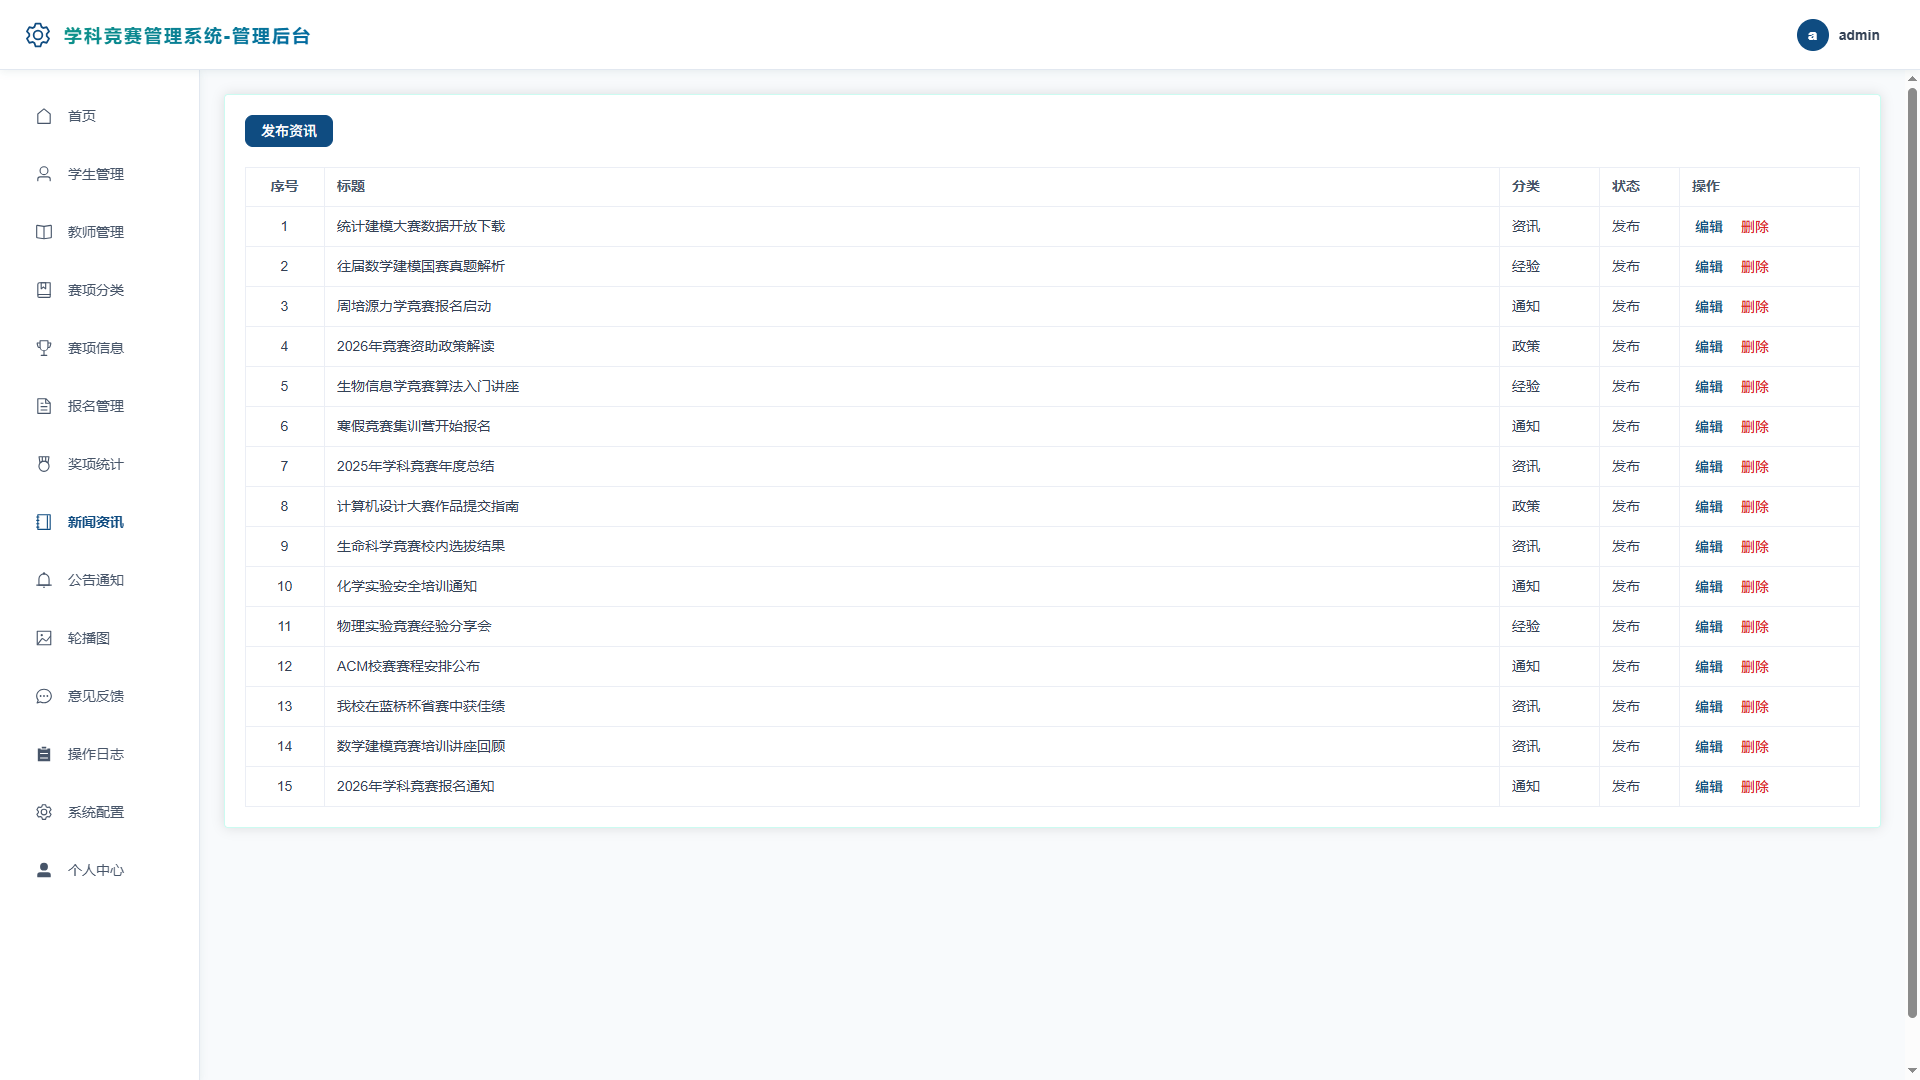Click the scrollbar down arrow
The height and width of the screenshot is (1080, 1920).
(1912, 1071)
